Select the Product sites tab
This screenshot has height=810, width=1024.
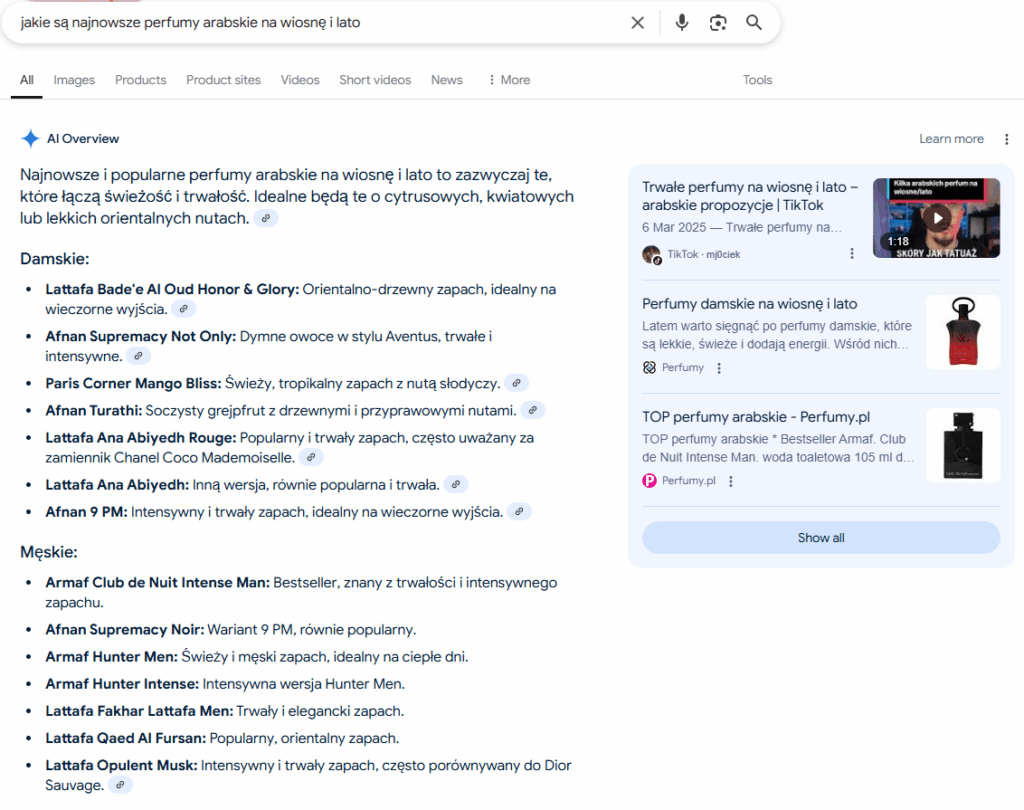pyautogui.click(x=223, y=80)
